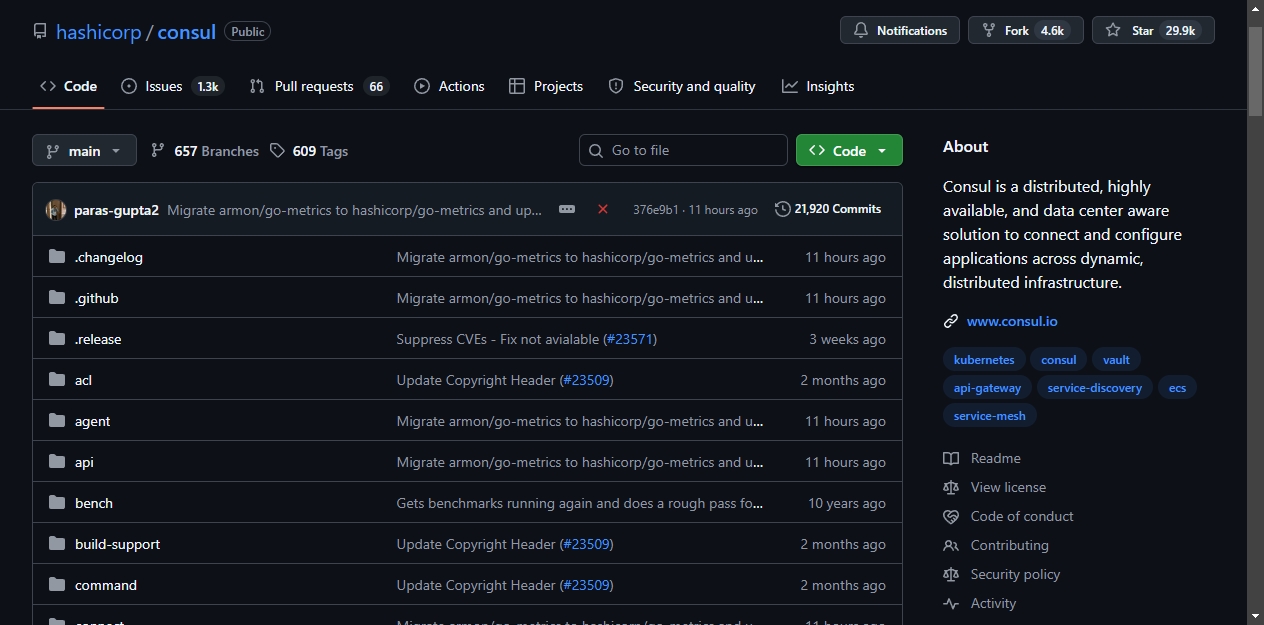This screenshot has height=625, width=1264.
Task: Open #23571 link in .release row
Action: coord(630,339)
